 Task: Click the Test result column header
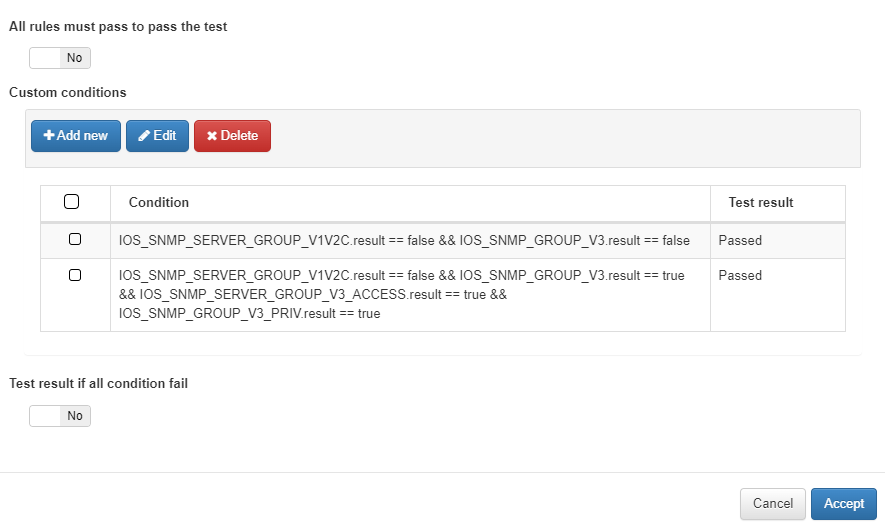[760, 202]
